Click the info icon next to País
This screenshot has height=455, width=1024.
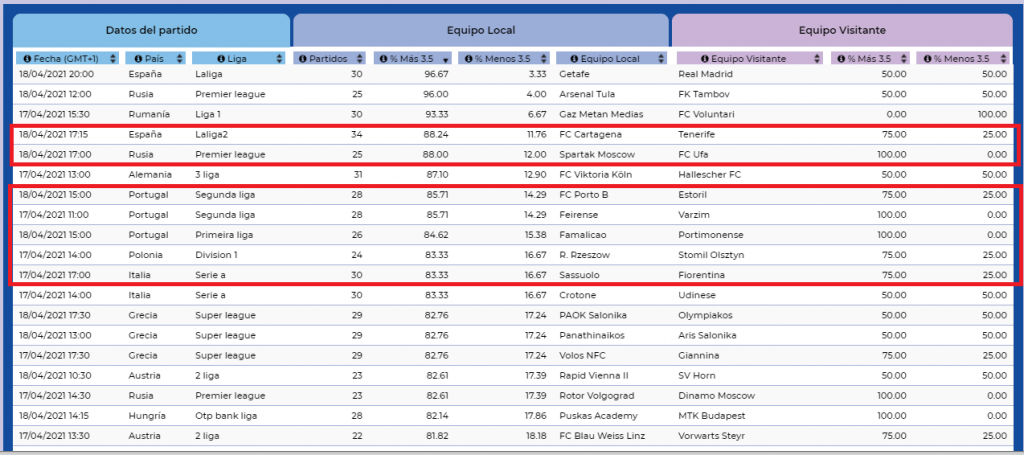click(x=137, y=59)
